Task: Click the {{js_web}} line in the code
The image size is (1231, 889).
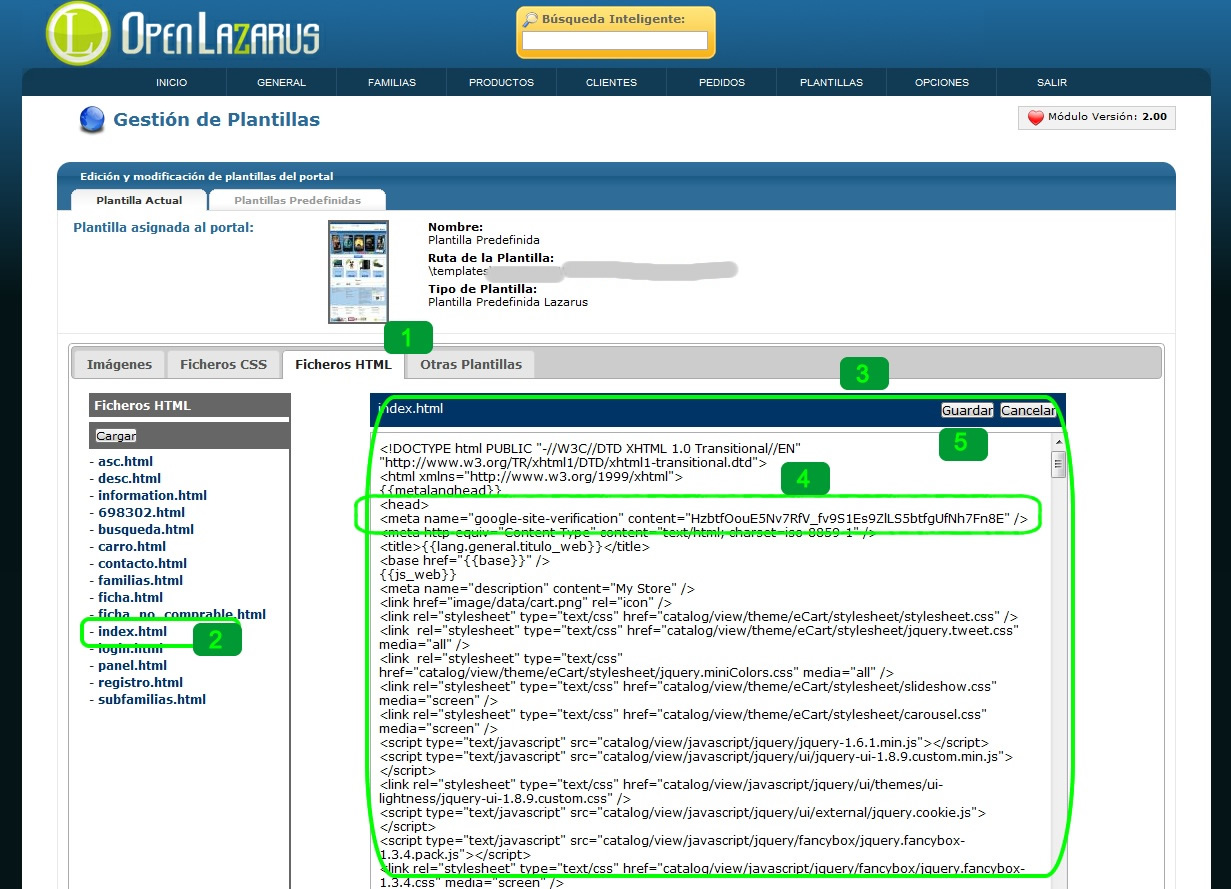Action: (x=418, y=576)
